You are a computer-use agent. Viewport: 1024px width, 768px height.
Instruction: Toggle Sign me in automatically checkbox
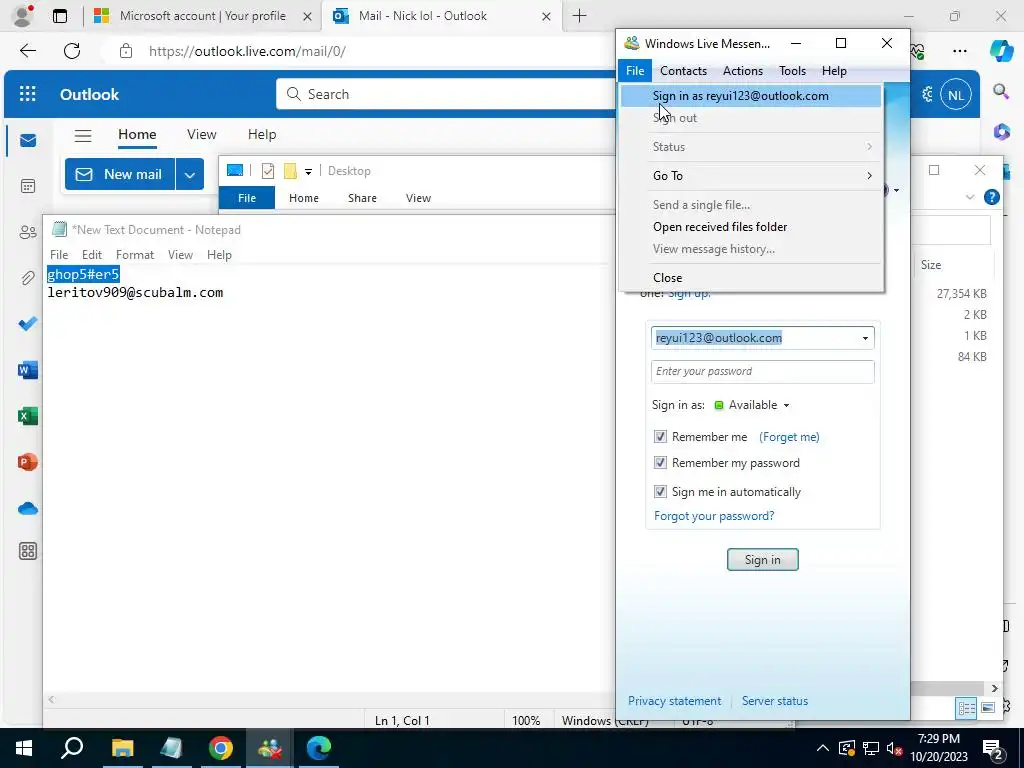click(660, 491)
